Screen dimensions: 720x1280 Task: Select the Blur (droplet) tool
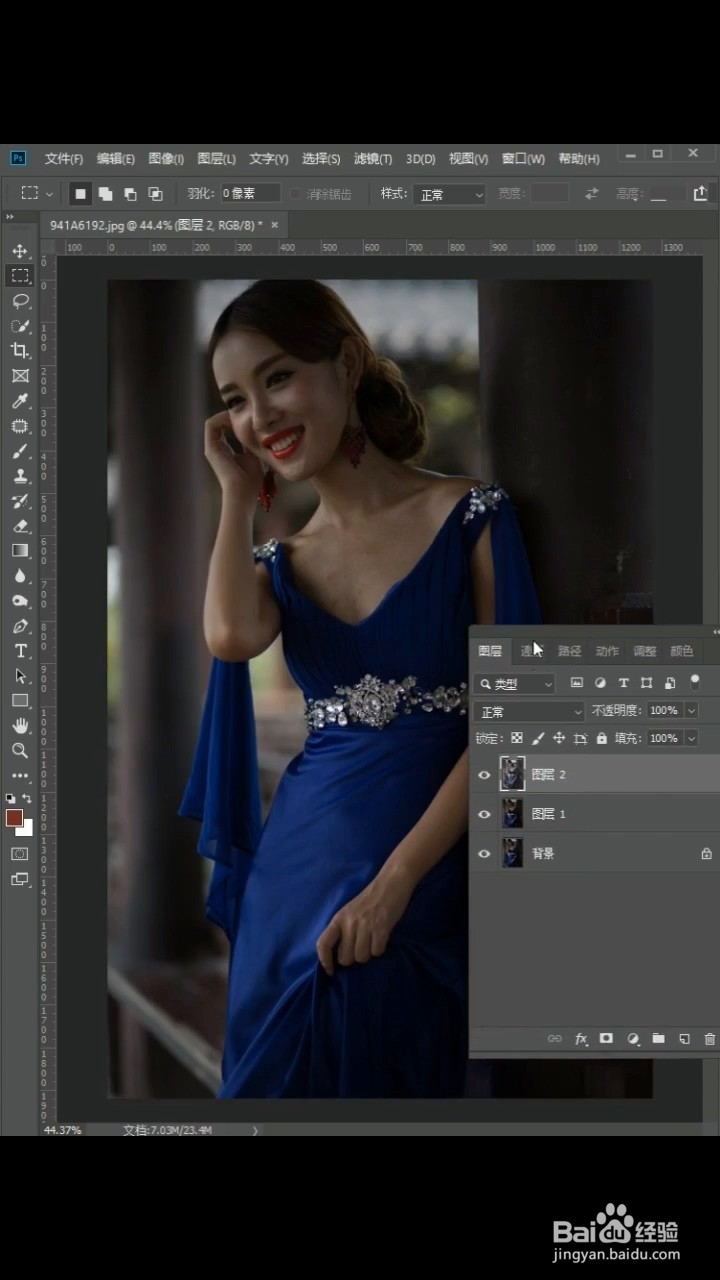20,576
